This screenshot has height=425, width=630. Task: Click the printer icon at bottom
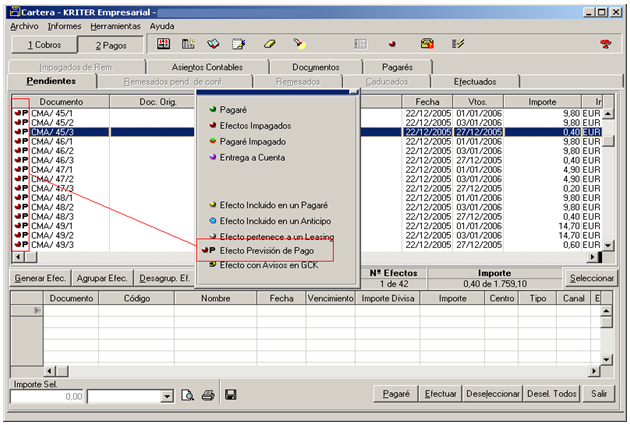tap(208, 395)
